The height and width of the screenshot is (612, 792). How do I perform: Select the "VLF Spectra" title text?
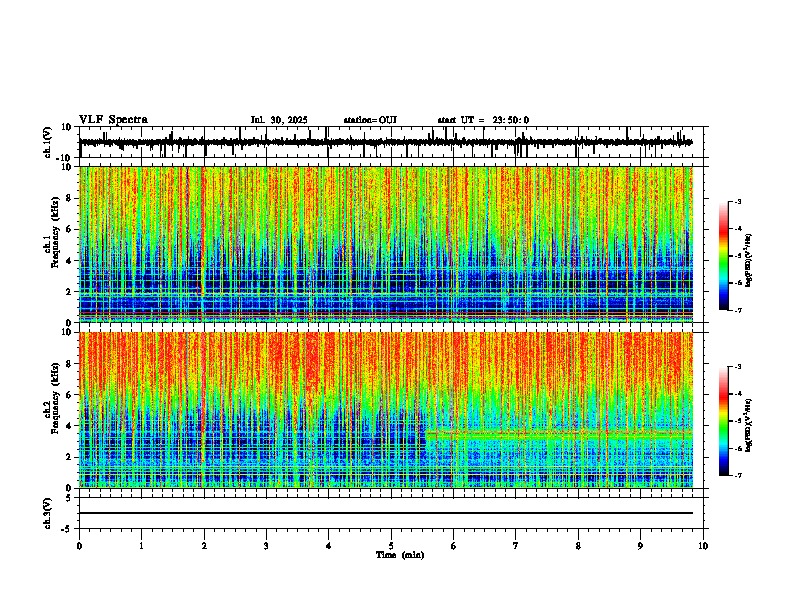coord(114,120)
